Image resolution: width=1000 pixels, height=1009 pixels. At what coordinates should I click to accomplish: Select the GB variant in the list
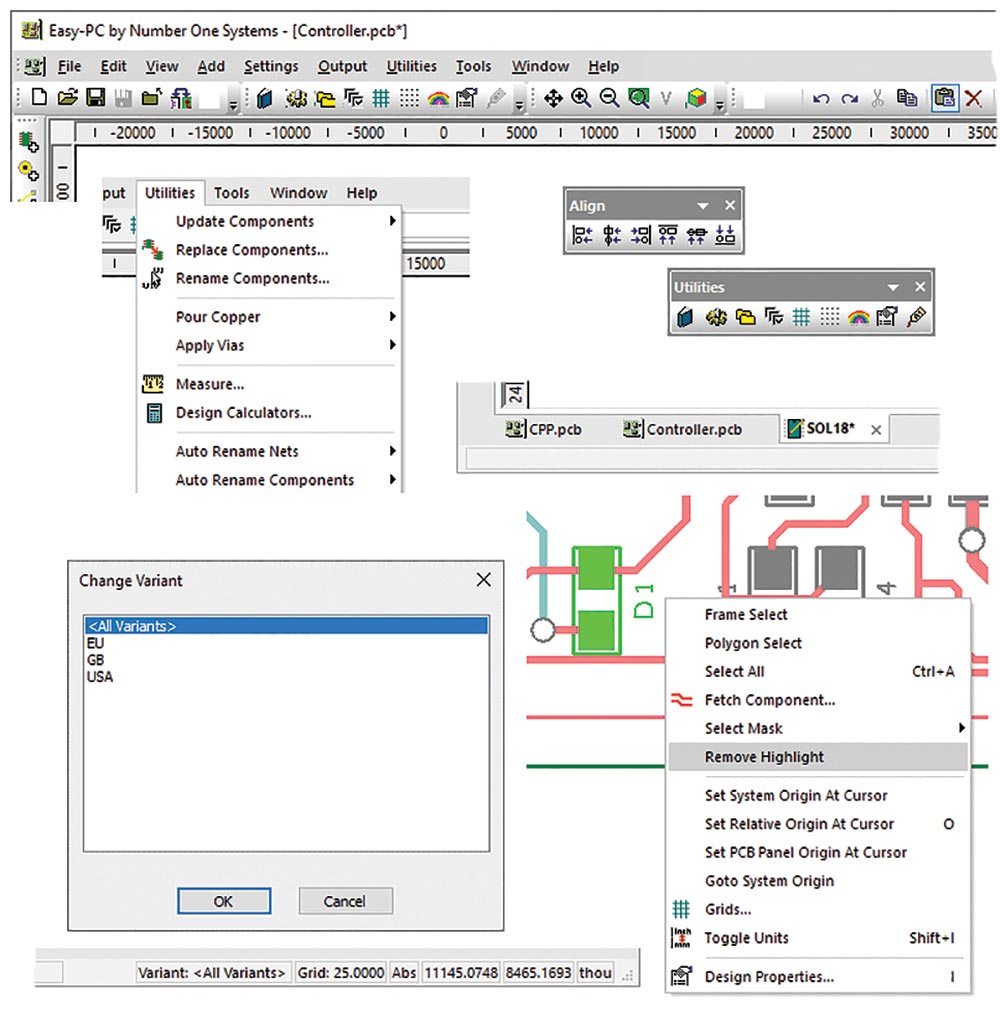286,660
